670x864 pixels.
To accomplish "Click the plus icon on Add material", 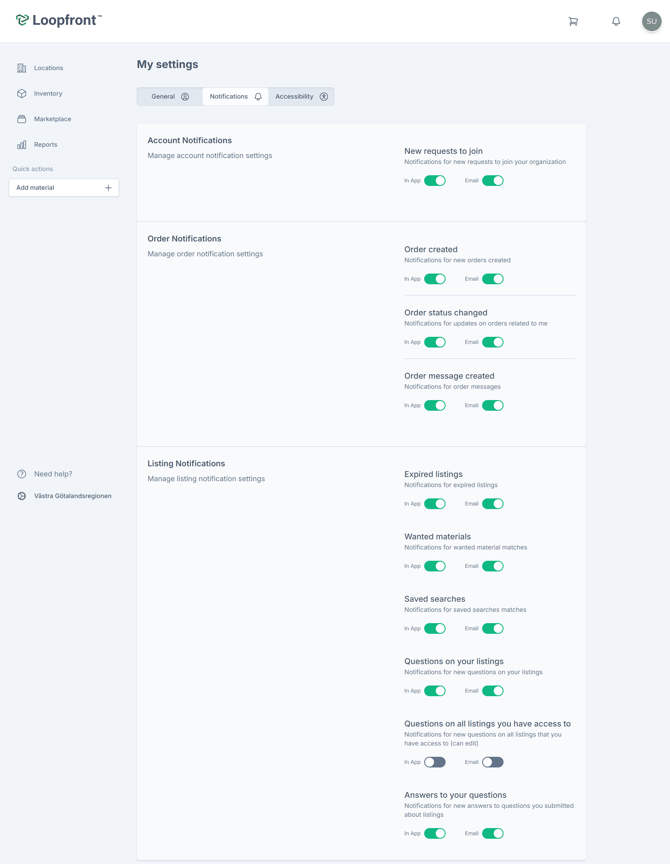I will point(108,188).
